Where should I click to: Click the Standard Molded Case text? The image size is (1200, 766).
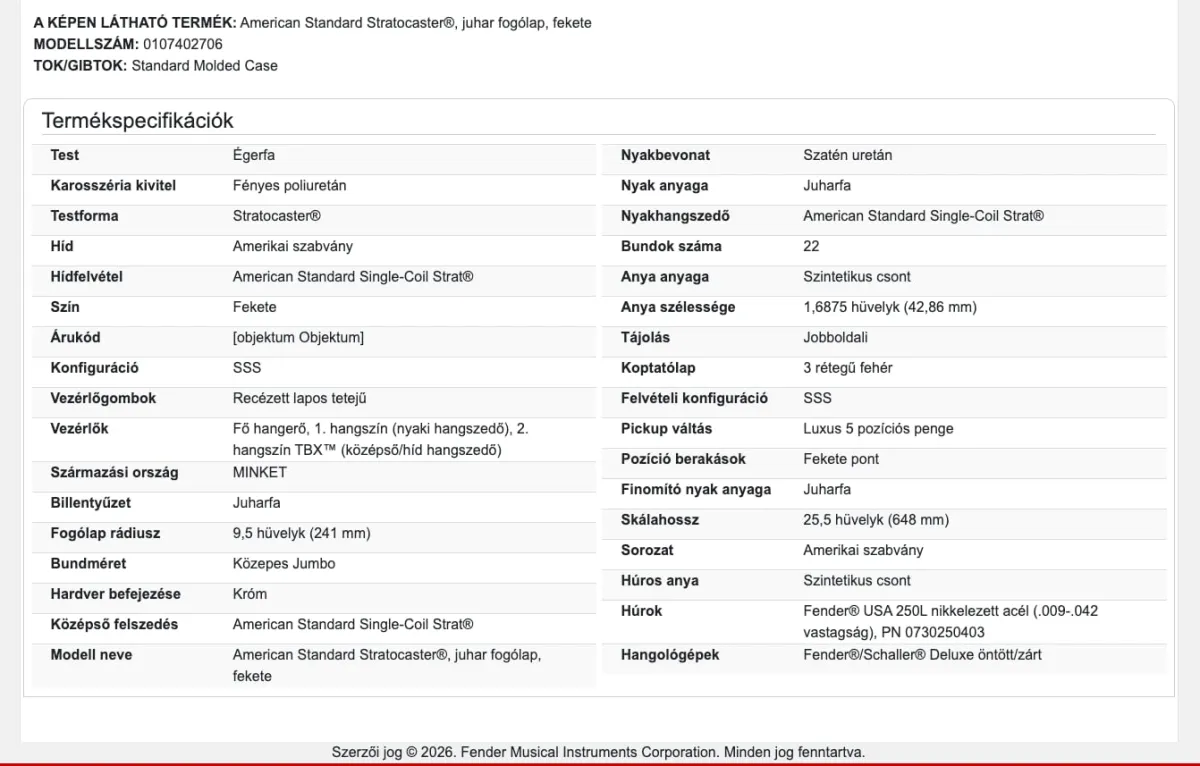205,66
